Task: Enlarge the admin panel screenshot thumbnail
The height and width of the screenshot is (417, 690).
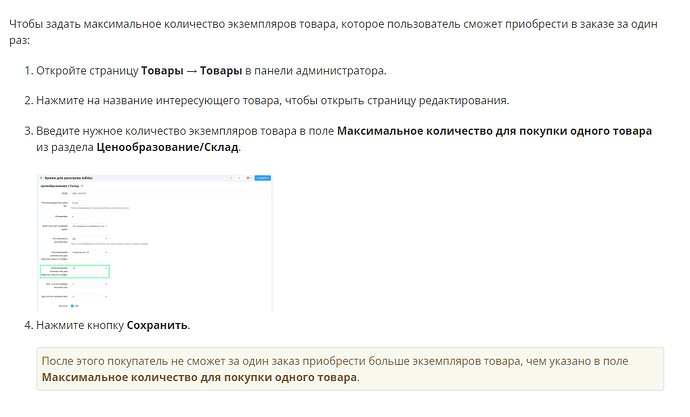Action: (155, 241)
